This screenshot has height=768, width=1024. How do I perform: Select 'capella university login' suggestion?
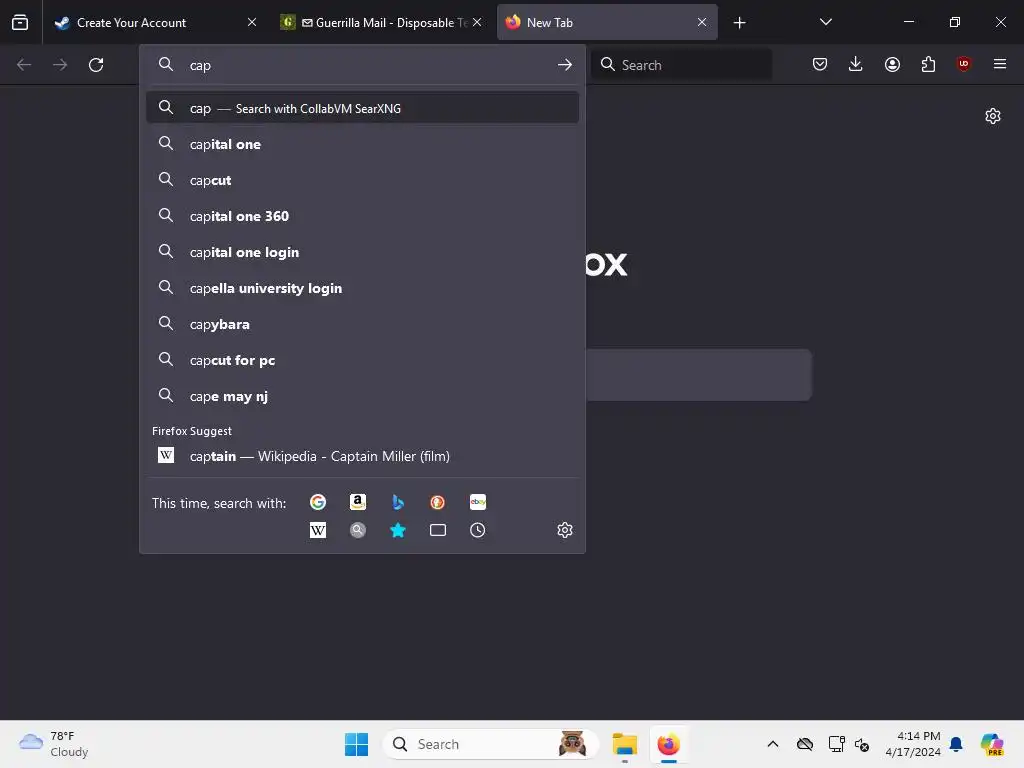[362, 288]
